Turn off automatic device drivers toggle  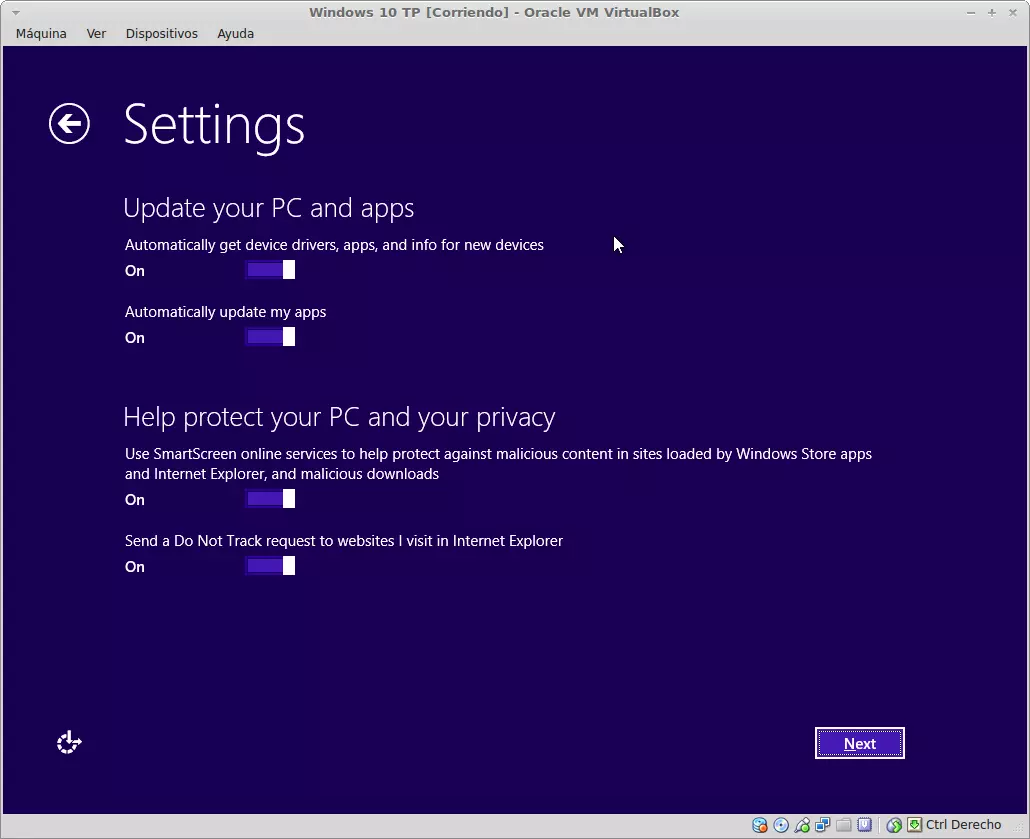[x=270, y=270]
